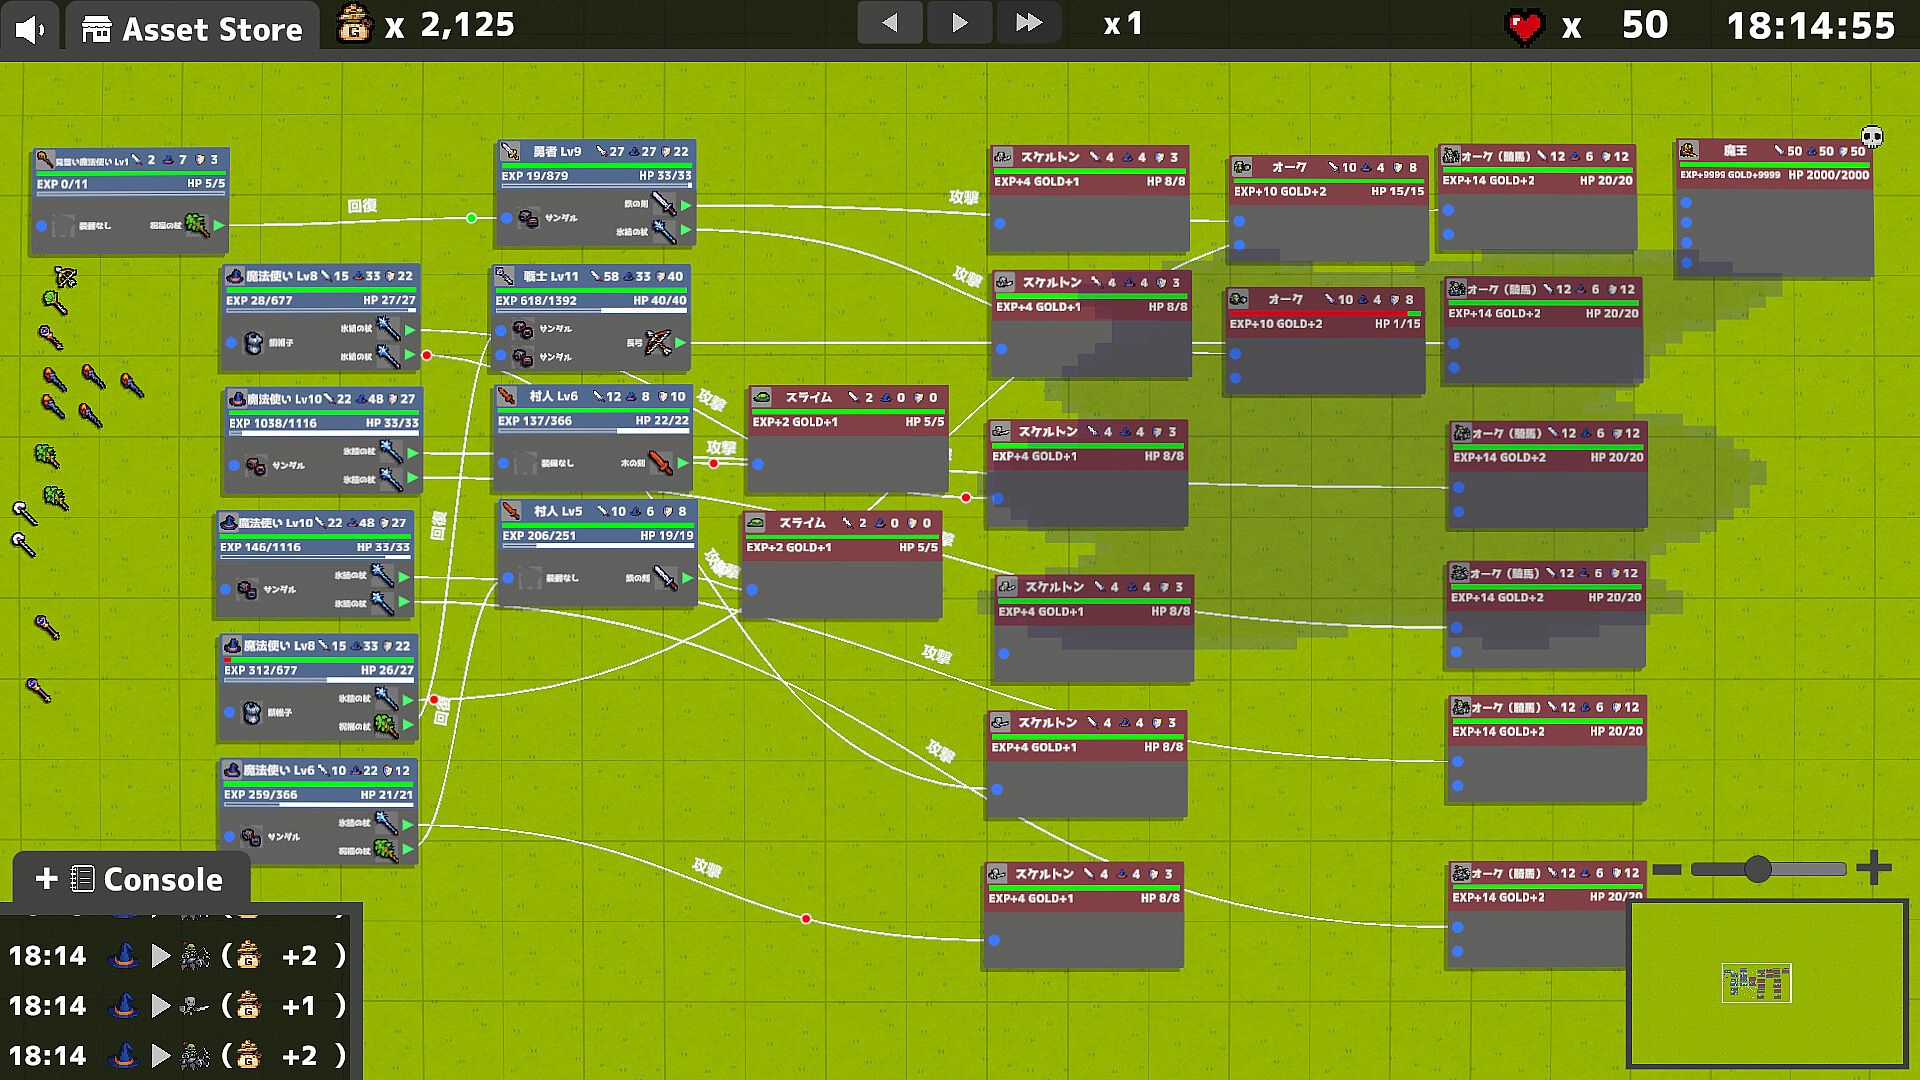1920x1080 pixels.
Task: Click blue input port on top スライム node
Action: [758, 464]
